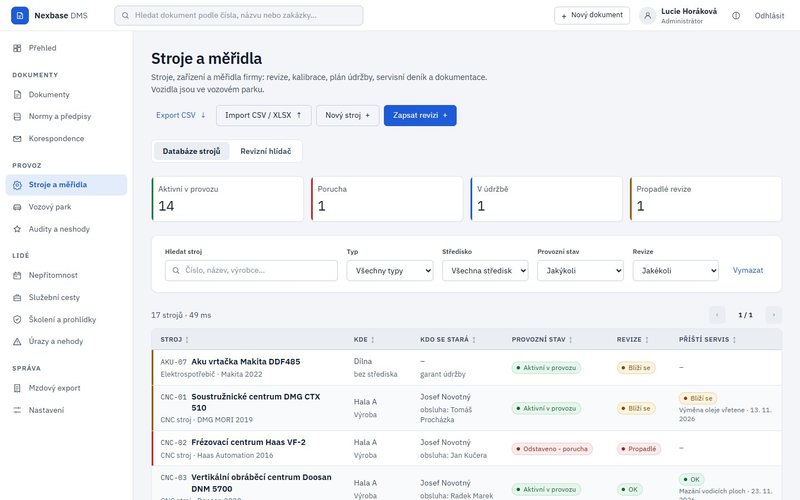Open Vozový park in the sidebar
This screenshot has width=800, height=500.
[66, 207]
